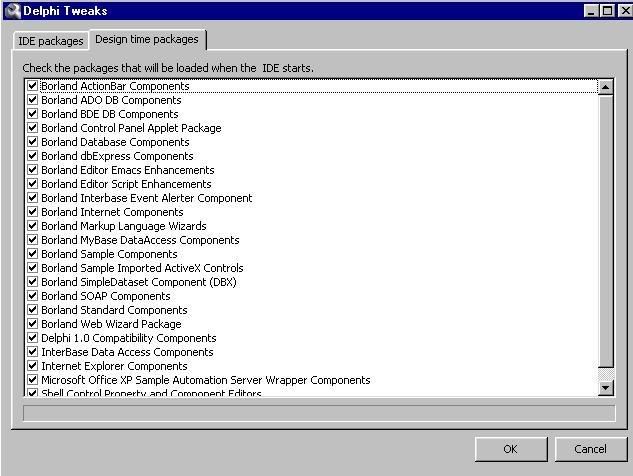Click the Delphi Tweaks title bar icon
633x476 pixels.
12,11
